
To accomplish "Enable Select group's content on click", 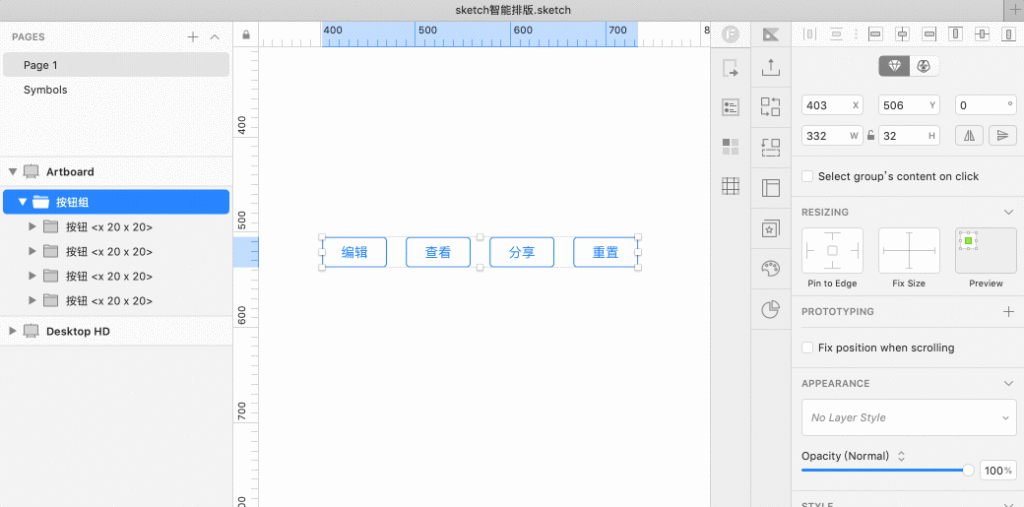I will pos(807,176).
